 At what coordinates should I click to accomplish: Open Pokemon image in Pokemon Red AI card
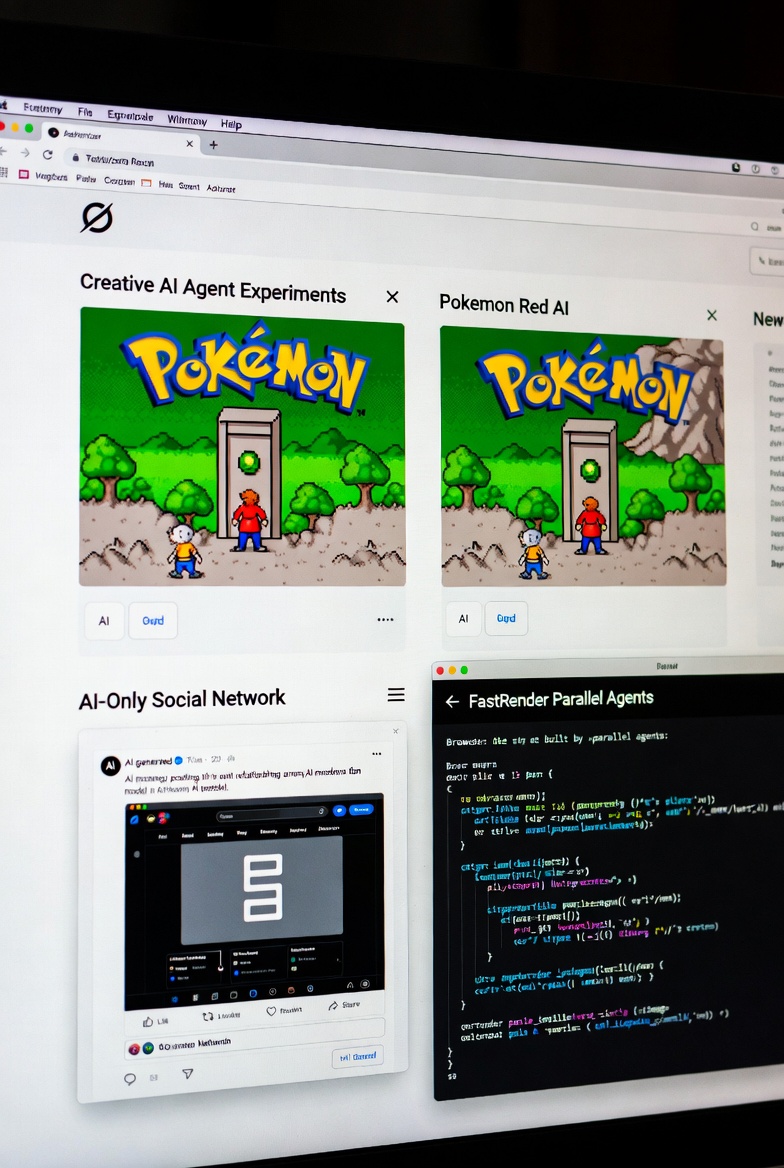tap(583, 456)
